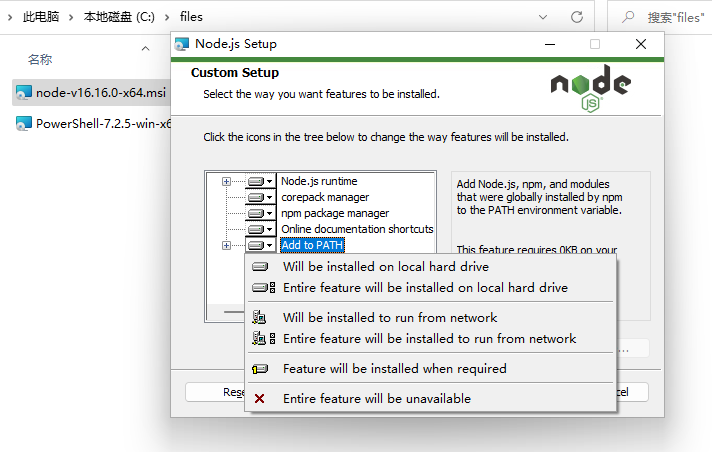Click the network install computer icon

point(260,317)
